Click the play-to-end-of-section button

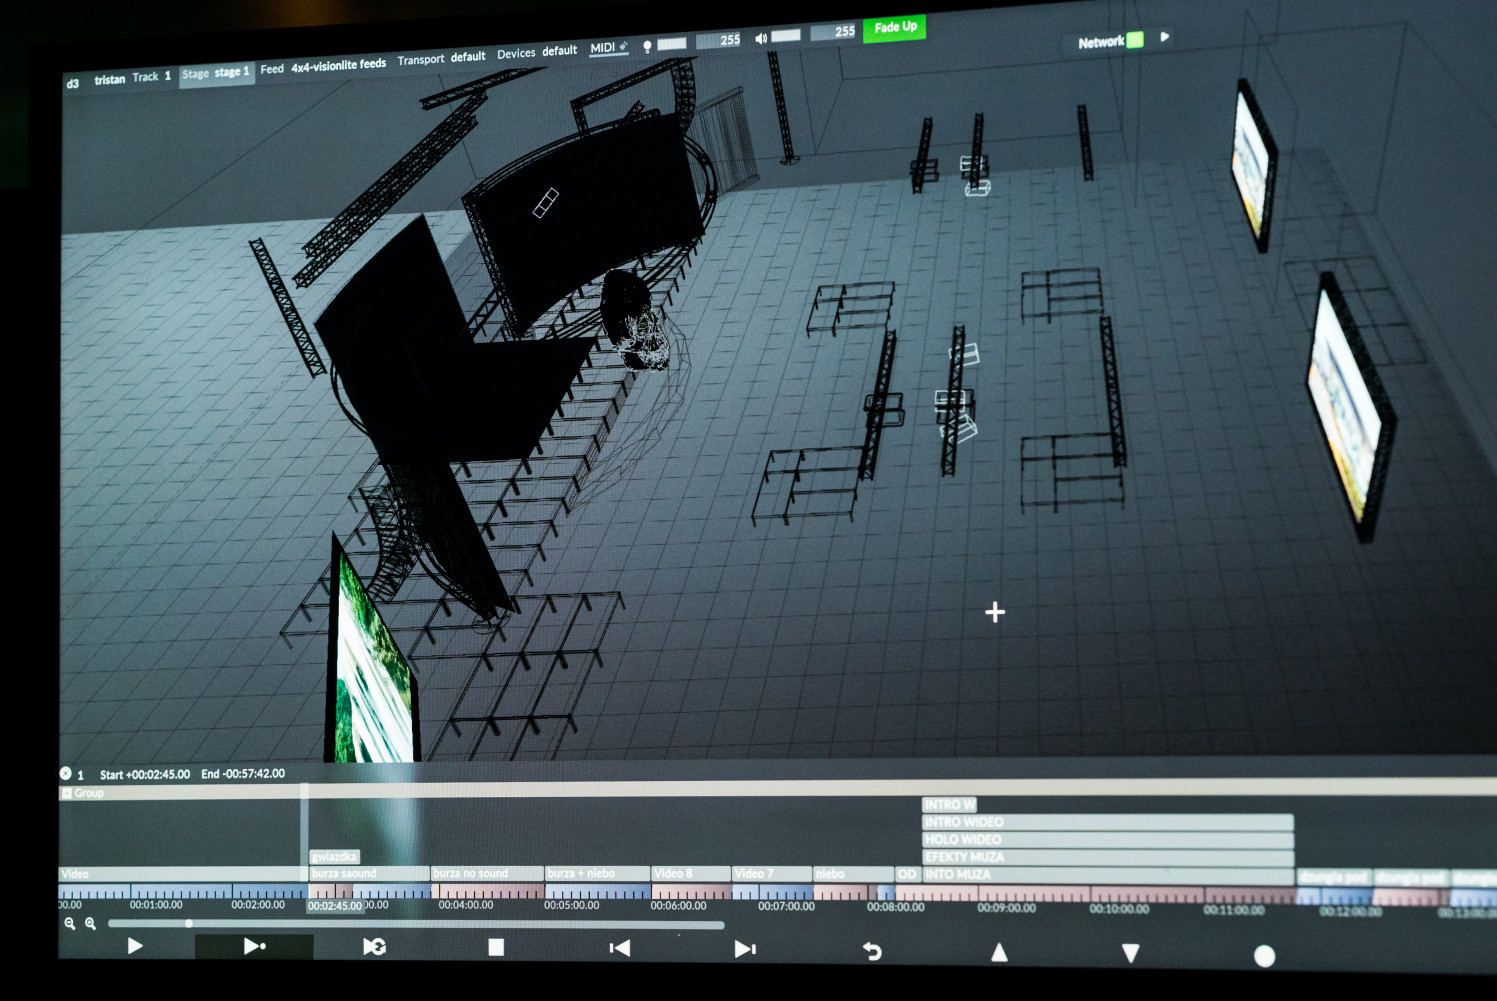[254, 946]
